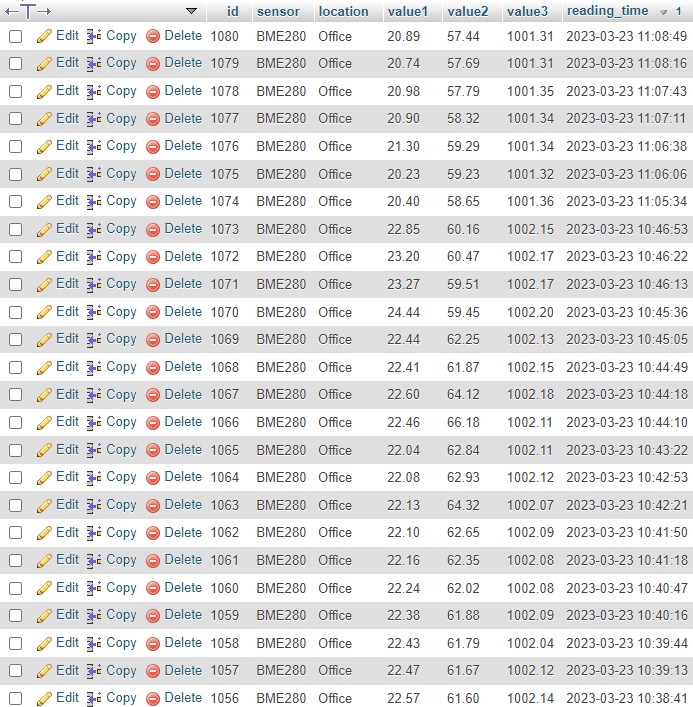Click the Copy icon for row 1077
Viewport: 693px width, 707px height.
[x=94, y=118]
